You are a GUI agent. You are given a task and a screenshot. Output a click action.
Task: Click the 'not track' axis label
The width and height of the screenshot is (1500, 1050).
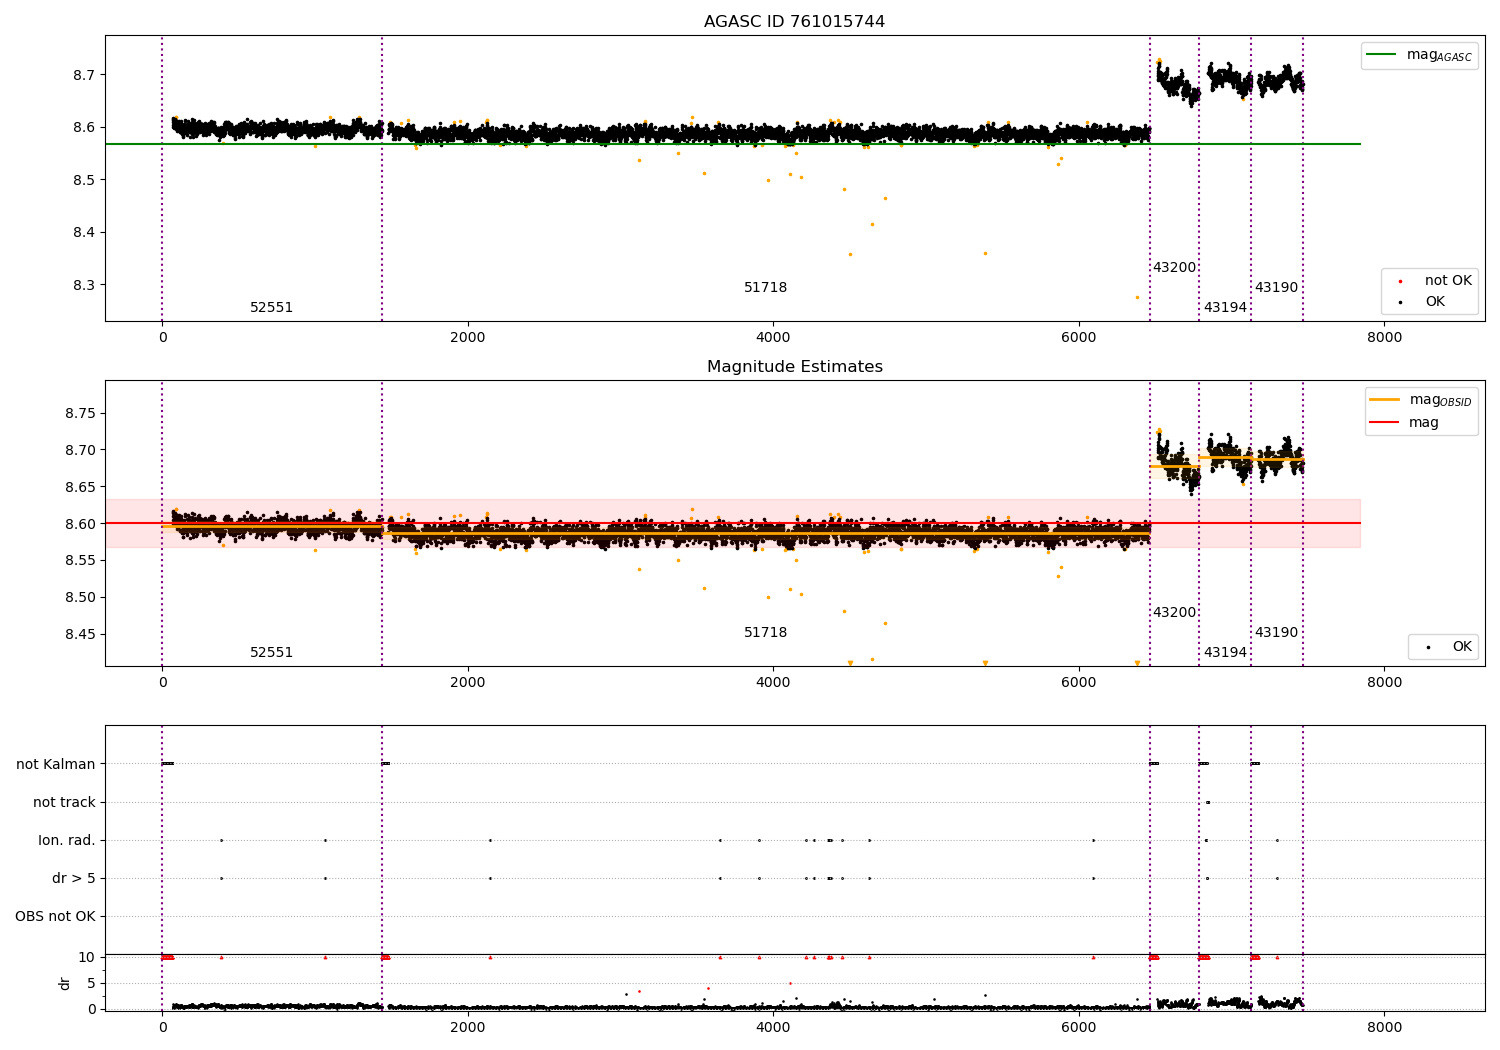click(64, 802)
